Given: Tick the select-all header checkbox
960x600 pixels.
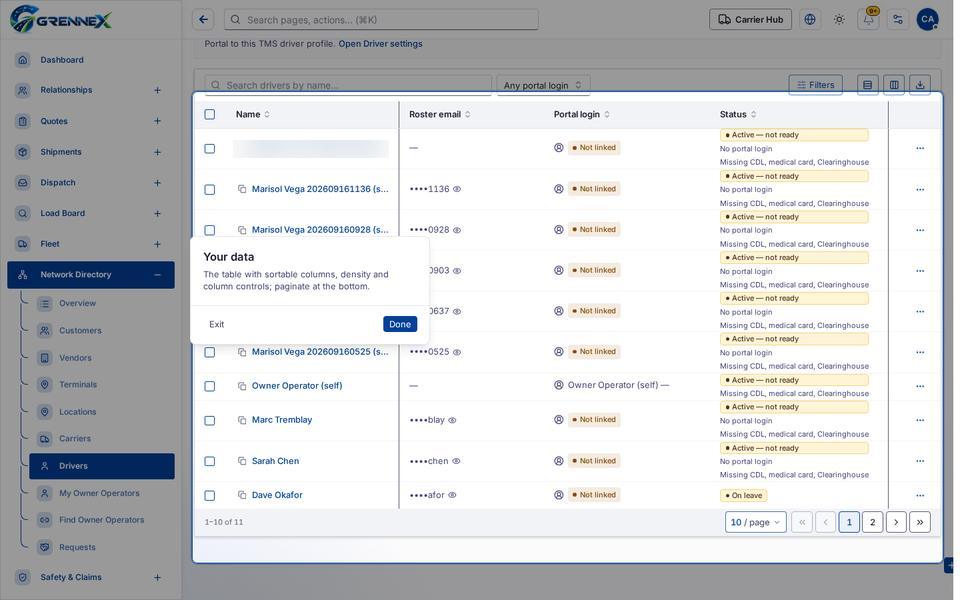Looking at the screenshot, I should pyautogui.click(x=209, y=114).
